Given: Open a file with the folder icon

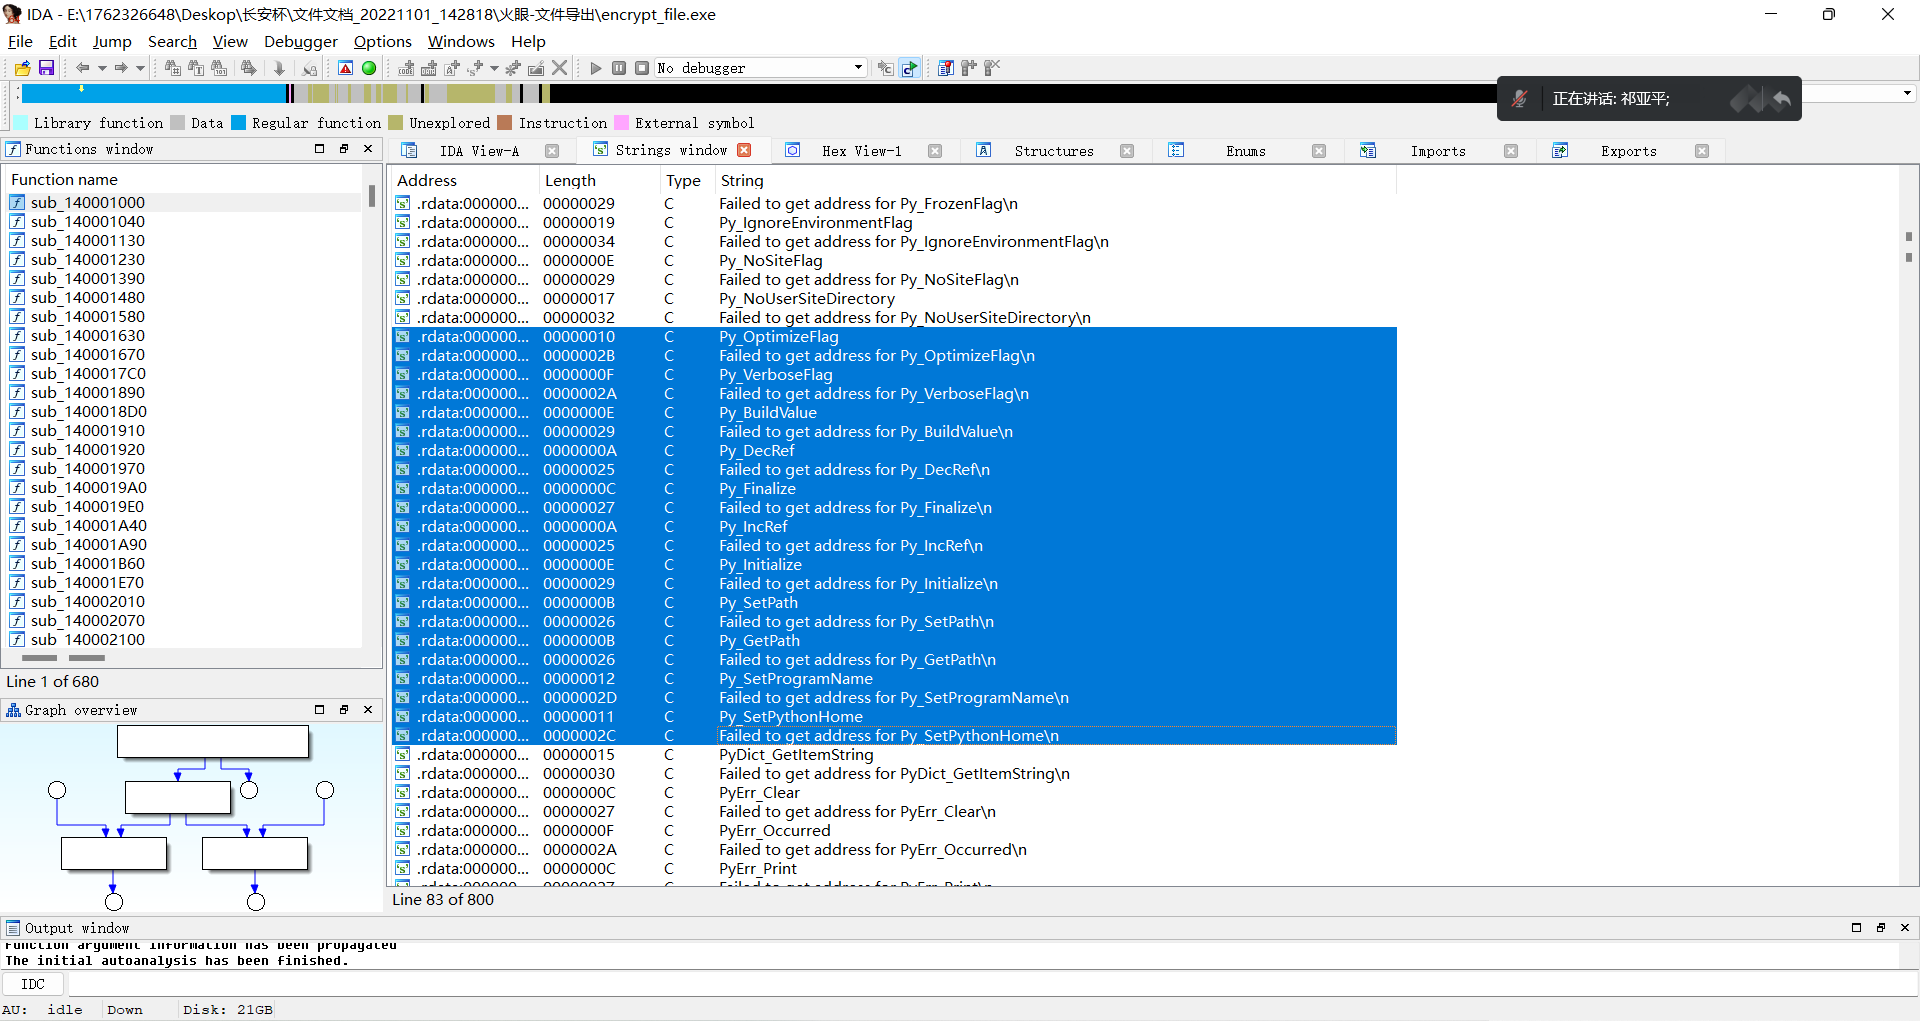Looking at the screenshot, I should pos(22,68).
